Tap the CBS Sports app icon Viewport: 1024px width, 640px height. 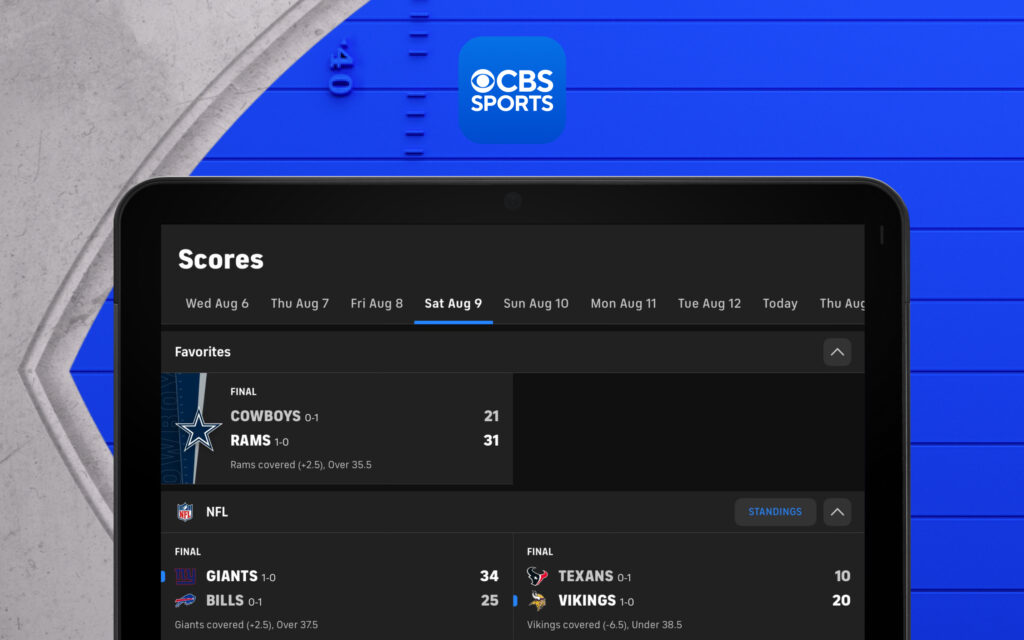coord(512,90)
